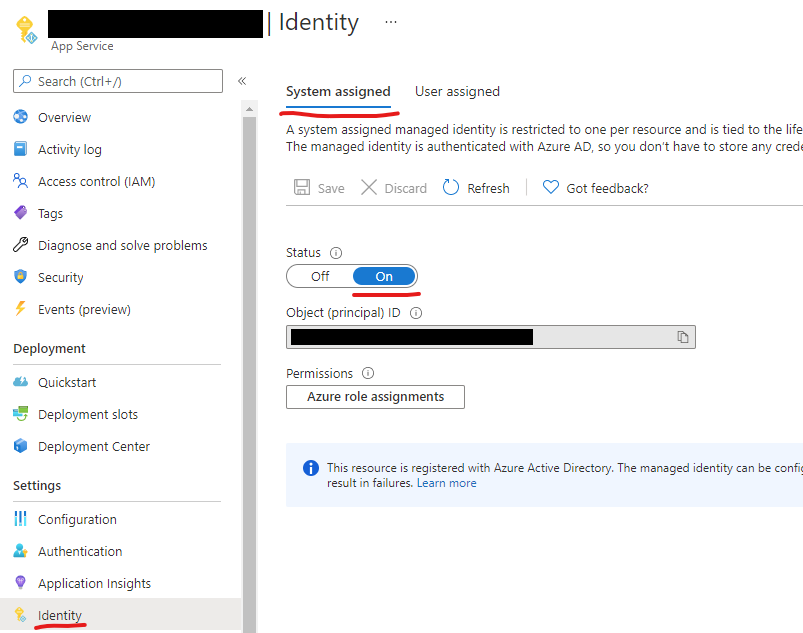This screenshot has width=803, height=633.
Task: Switch to the User assigned tab
Action: pyautogui.click(x=457, y=92)
